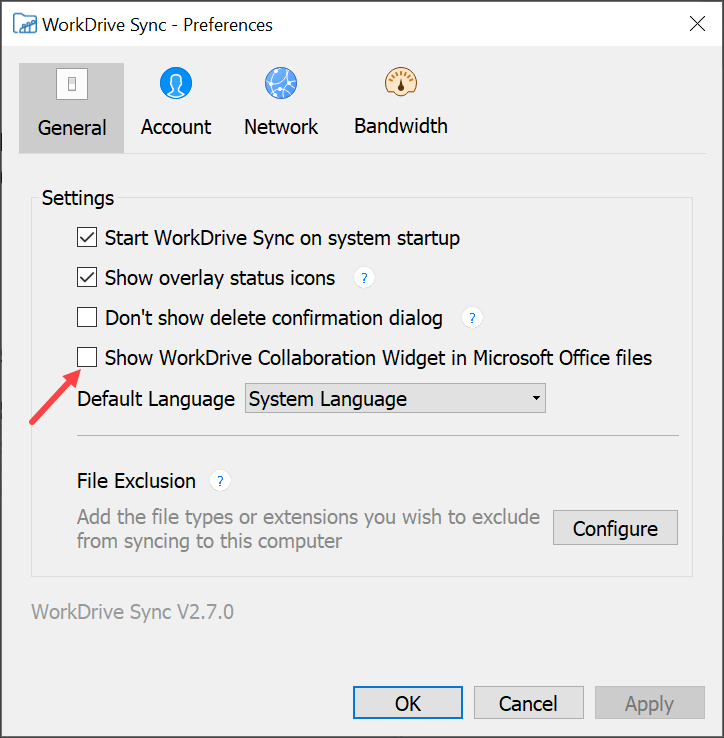Close the Preferences window
Viewport: 724px width, 738px height.
(697, 24)
